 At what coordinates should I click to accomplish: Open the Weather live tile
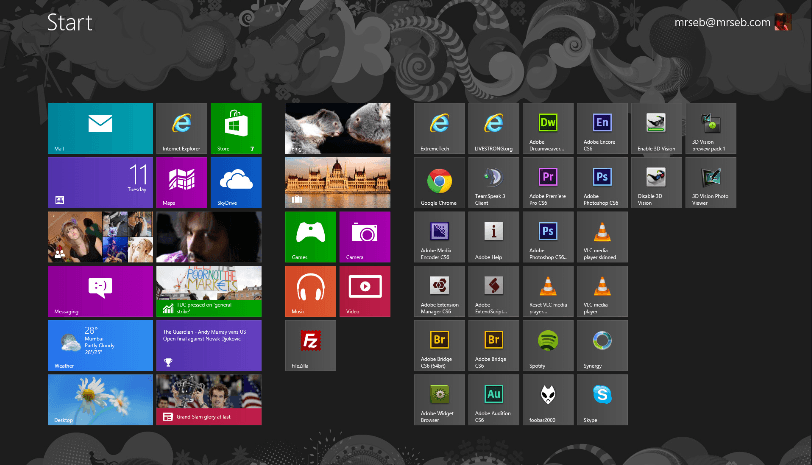coord(100,345)
